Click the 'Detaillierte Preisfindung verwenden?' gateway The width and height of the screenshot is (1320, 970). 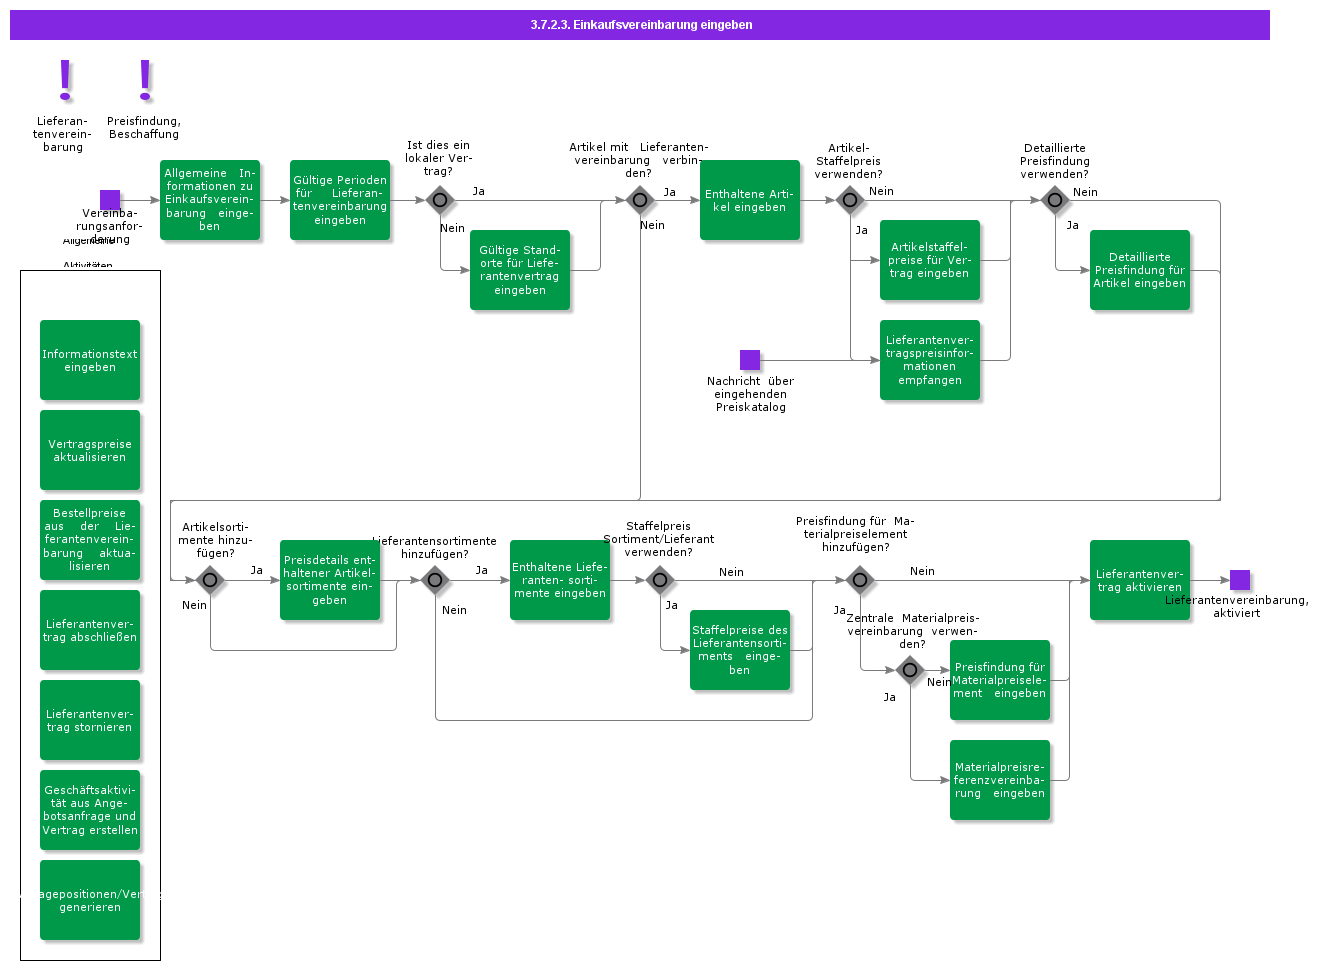coord(1054,200)
